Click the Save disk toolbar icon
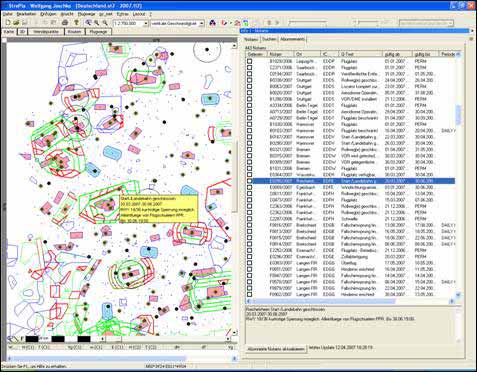Screen dimensions: 477x372 pos(25,23)
